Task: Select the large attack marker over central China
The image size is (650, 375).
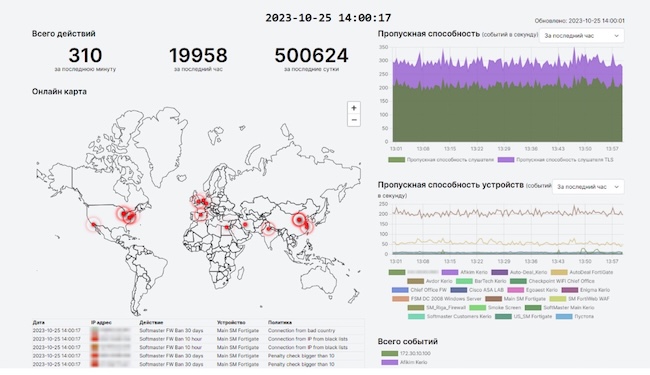Action: 299,220
